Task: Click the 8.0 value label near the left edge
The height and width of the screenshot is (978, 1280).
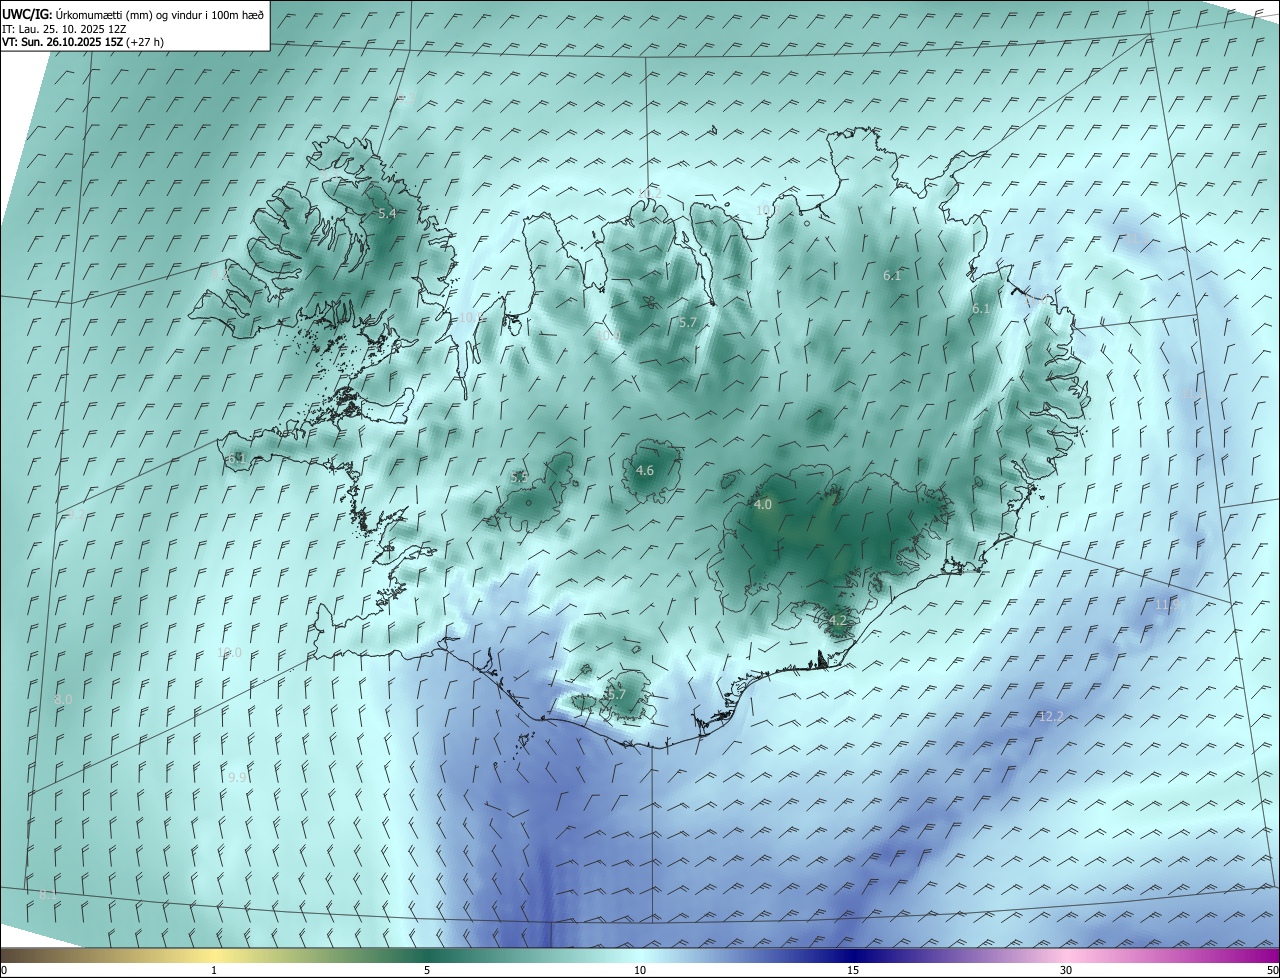Action: (64, 699)
